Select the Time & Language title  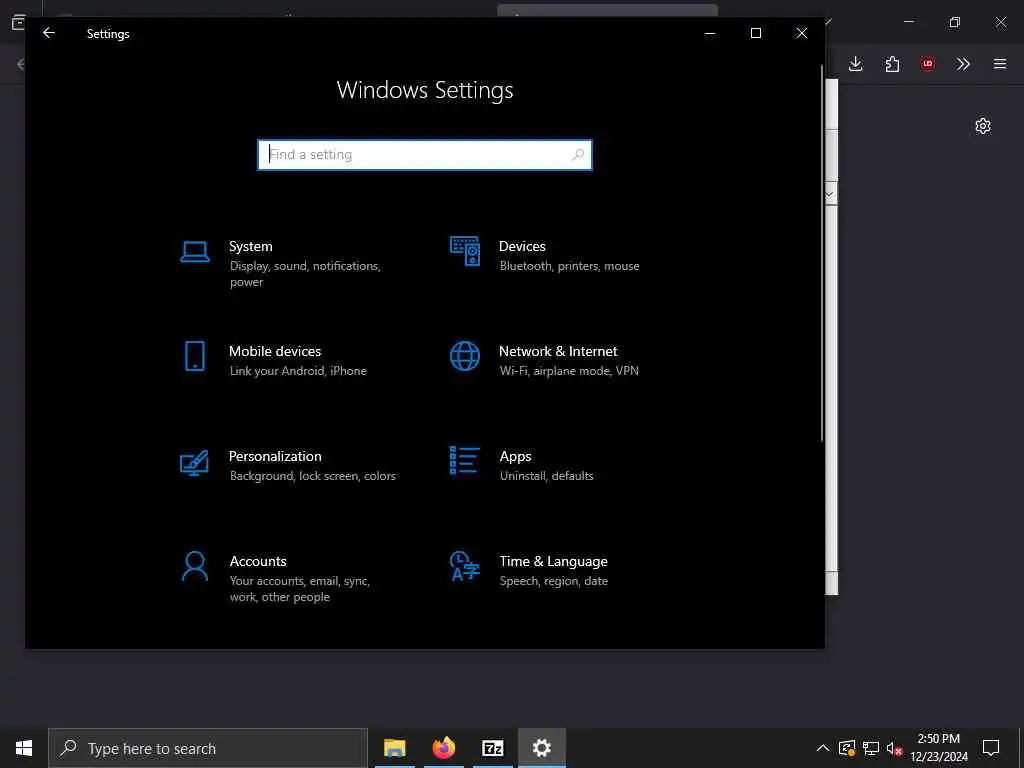coord(553,562)
